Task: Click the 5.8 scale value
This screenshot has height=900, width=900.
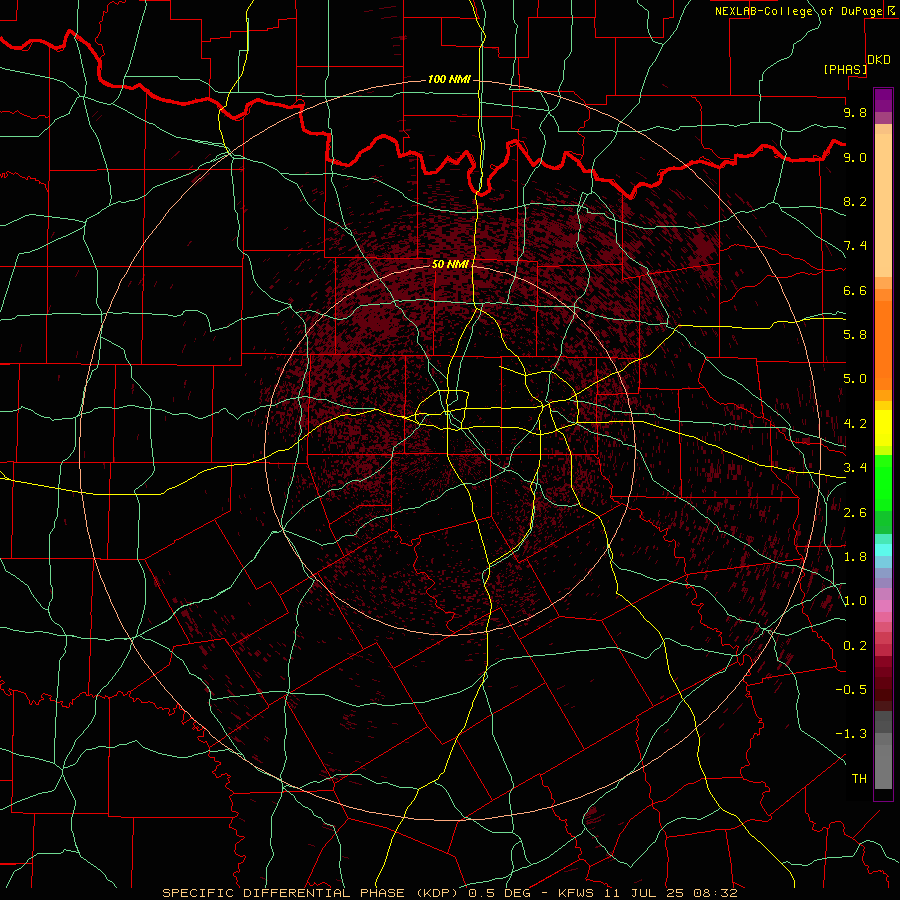Action: [855, 335]
